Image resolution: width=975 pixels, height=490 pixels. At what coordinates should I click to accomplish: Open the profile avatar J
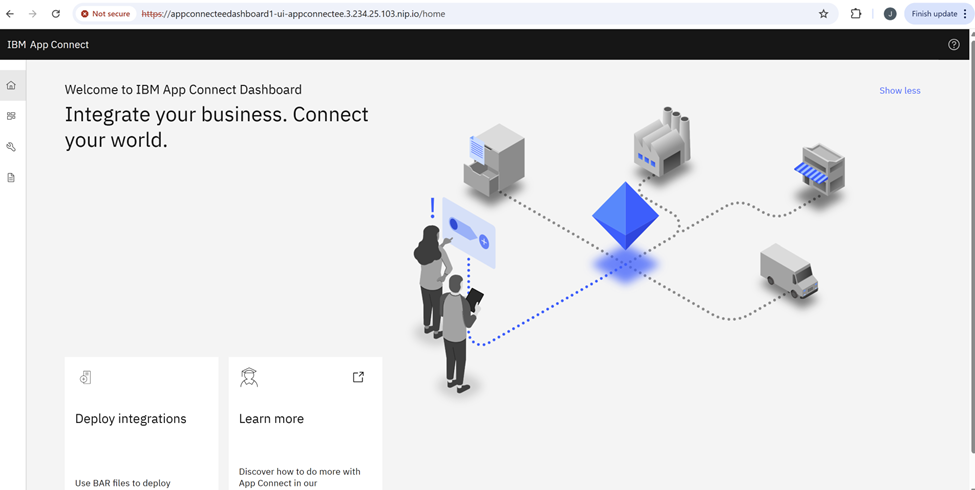coord(890,14)
